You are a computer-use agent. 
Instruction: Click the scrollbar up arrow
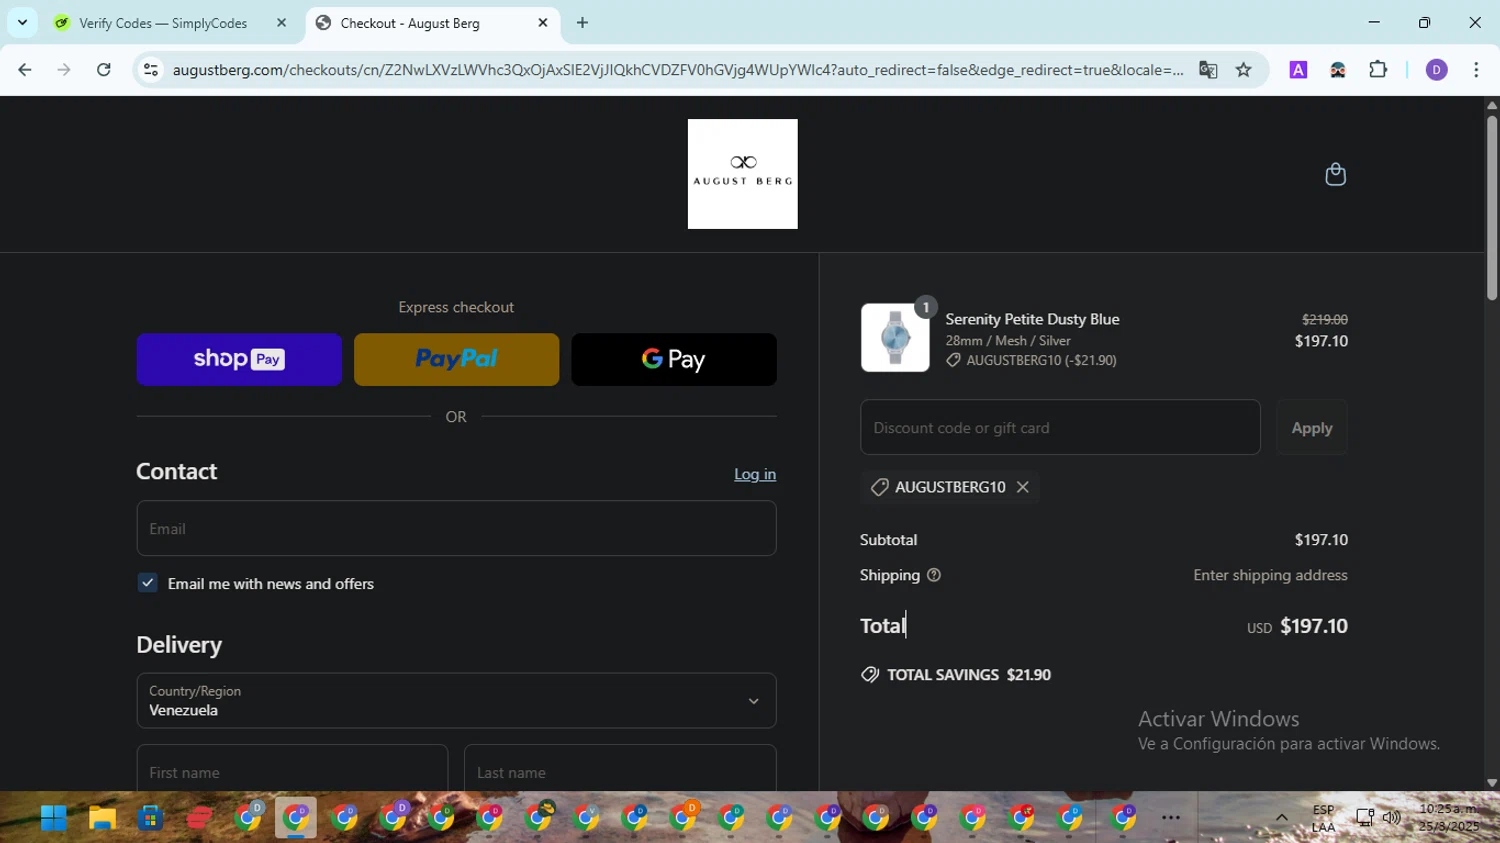pyautogui.click(x=1492, y=104)
